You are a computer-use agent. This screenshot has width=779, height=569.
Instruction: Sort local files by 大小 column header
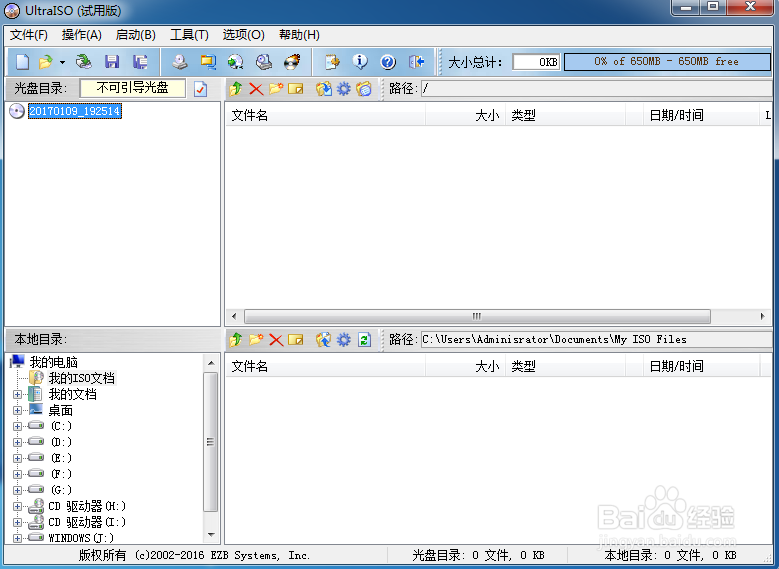point(465,366)
